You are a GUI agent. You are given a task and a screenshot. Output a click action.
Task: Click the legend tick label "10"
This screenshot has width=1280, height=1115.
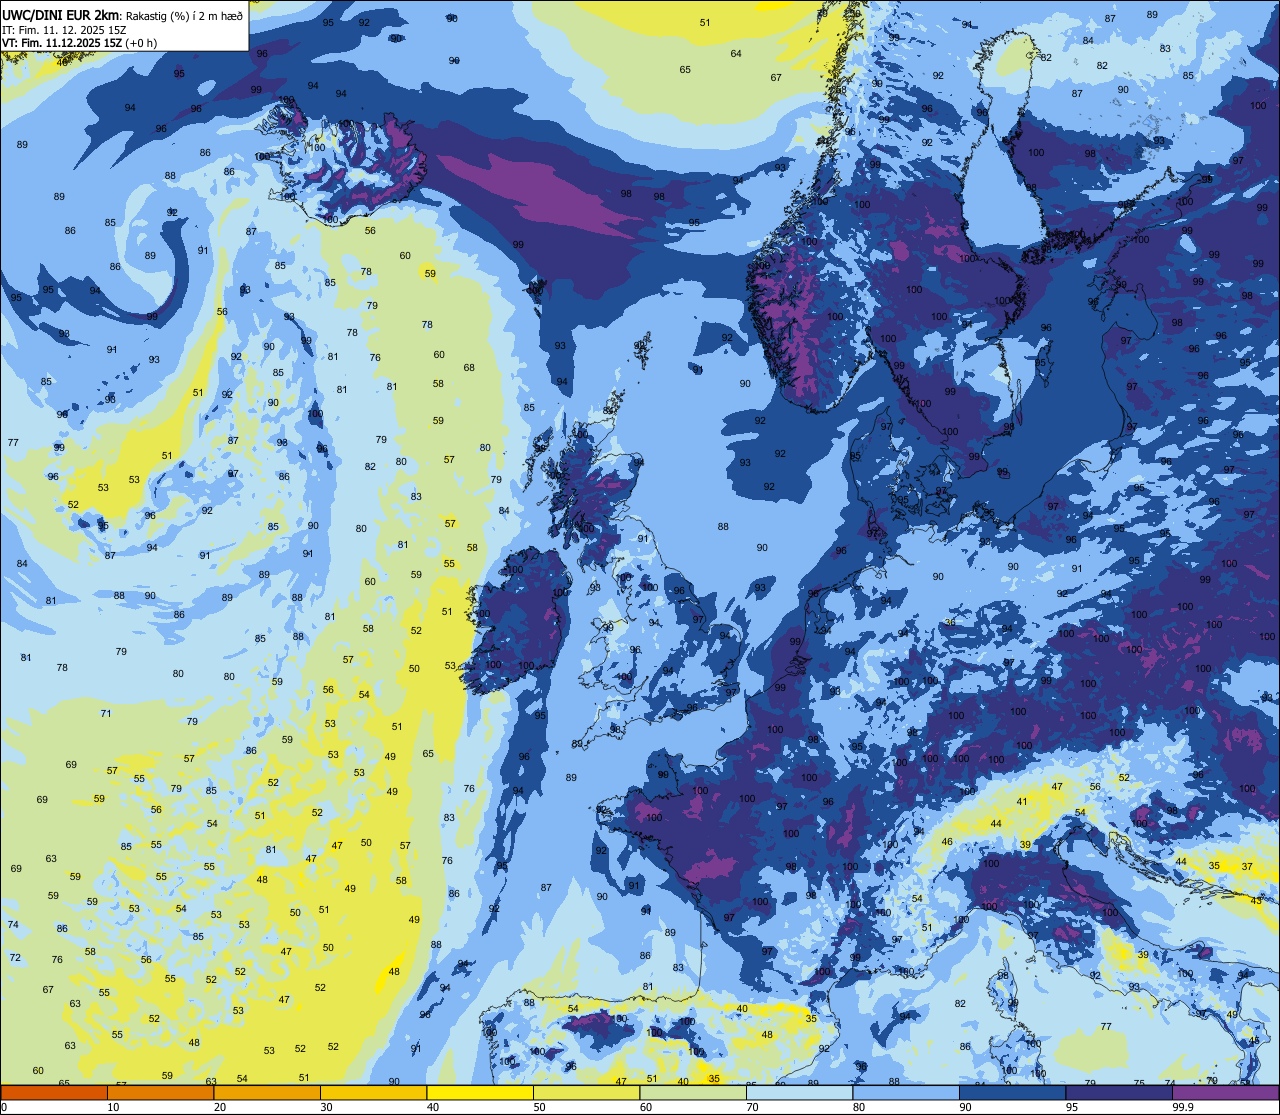pyautogui.click(x=113, y=1107)
